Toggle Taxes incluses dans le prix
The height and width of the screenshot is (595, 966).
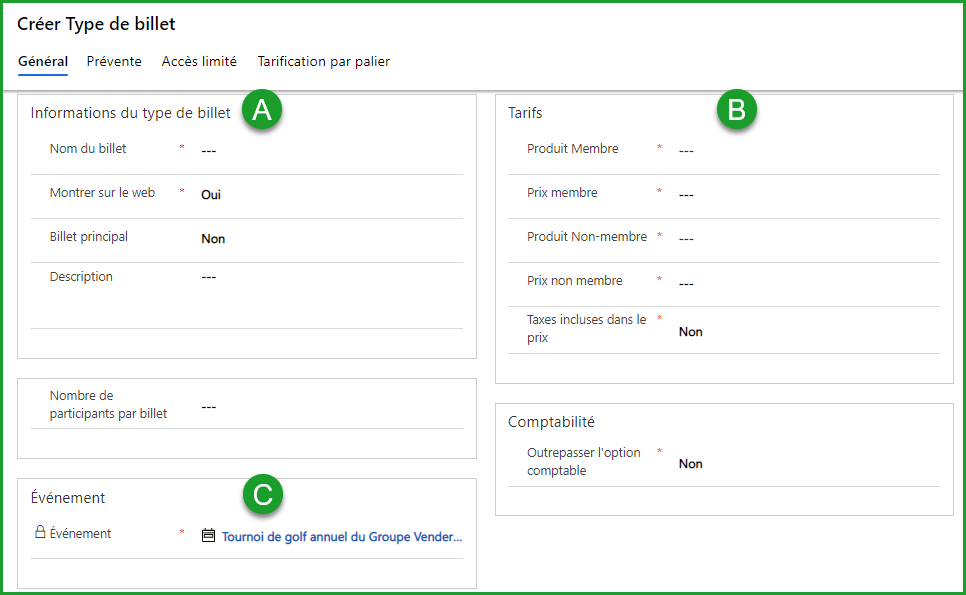[690, 332]
